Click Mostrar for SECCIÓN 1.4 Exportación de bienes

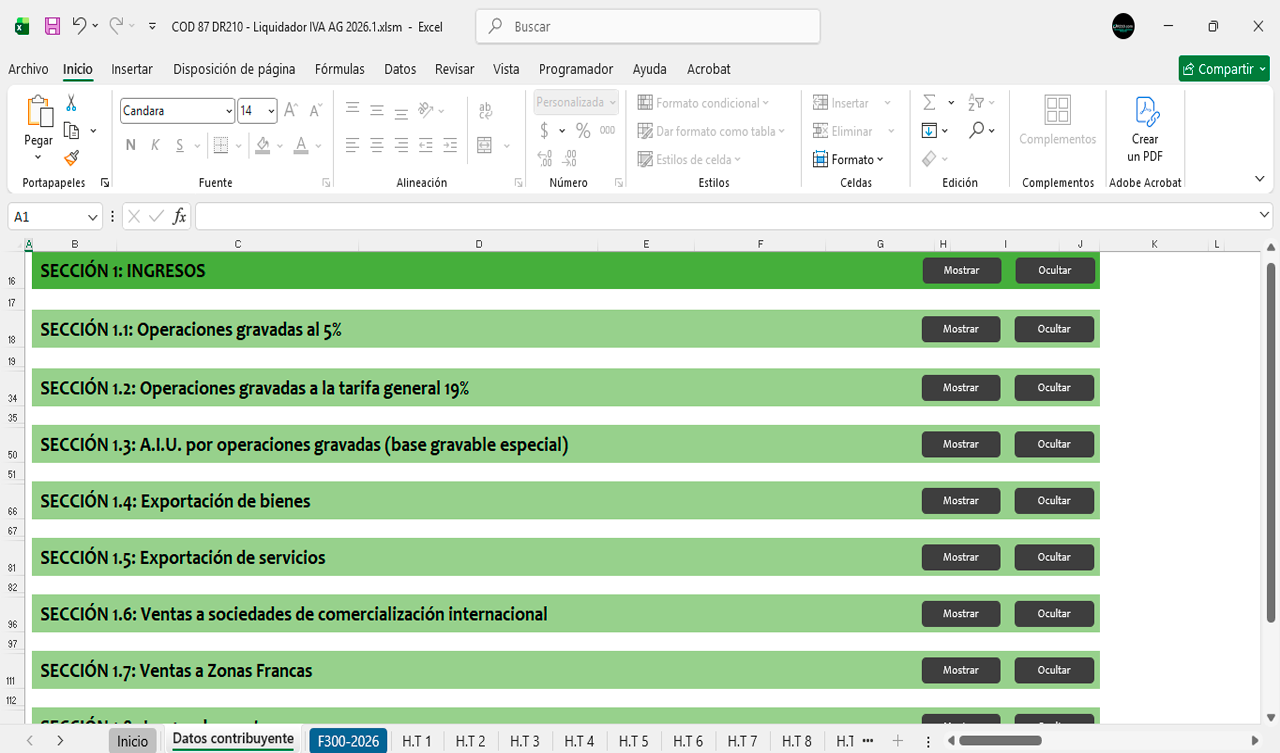pyautogui.click(x=960, y=501)
